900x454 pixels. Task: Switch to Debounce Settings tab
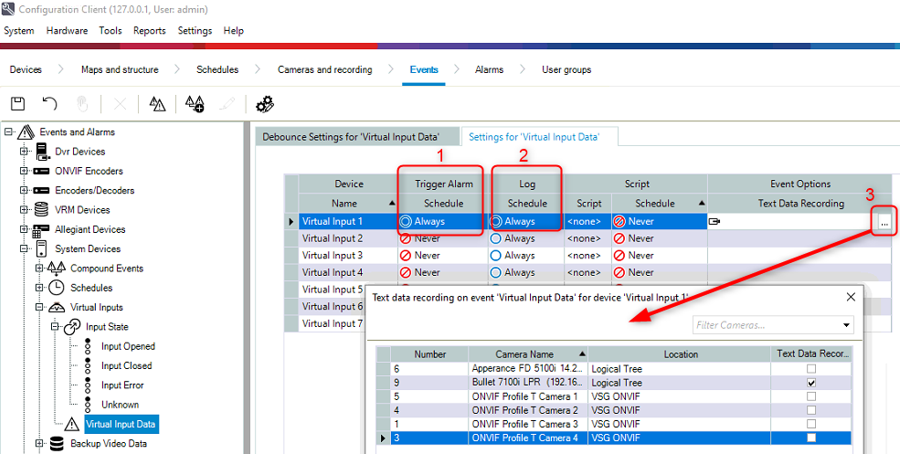point(356,137)
